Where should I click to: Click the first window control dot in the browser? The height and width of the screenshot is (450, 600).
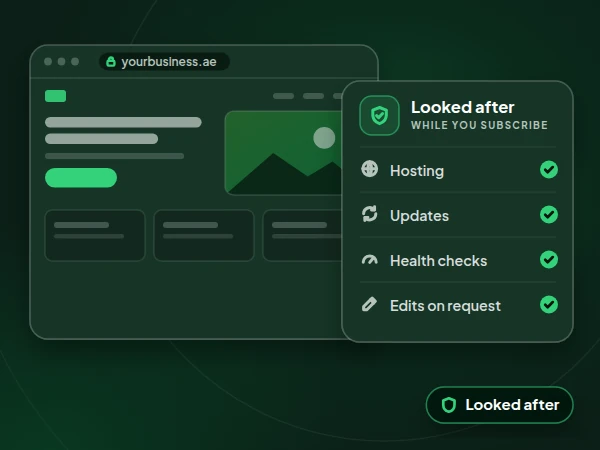pyautogui.click(x=48, y=62)
